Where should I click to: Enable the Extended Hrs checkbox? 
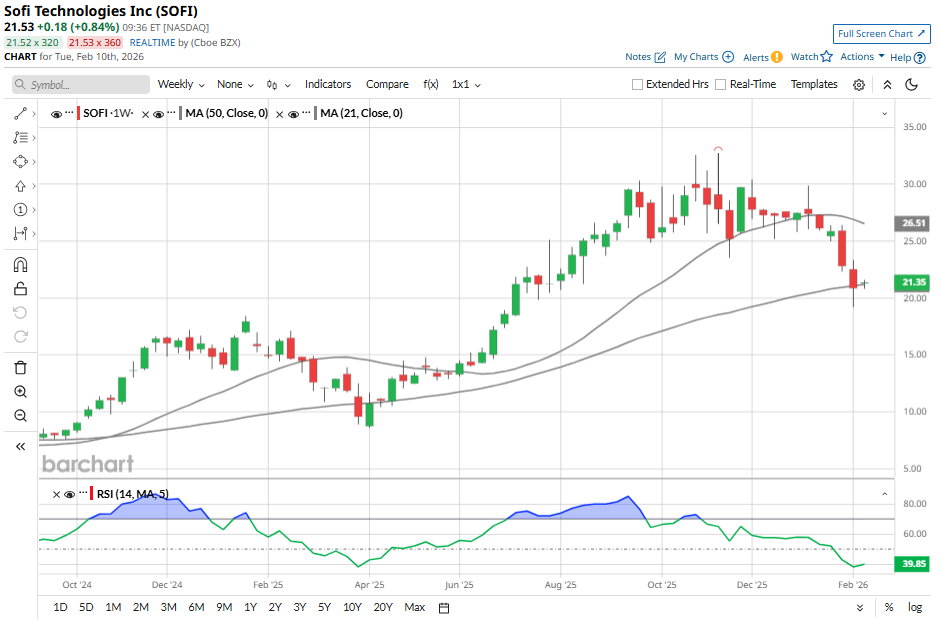pyautogui.click(x=638, y=85)
